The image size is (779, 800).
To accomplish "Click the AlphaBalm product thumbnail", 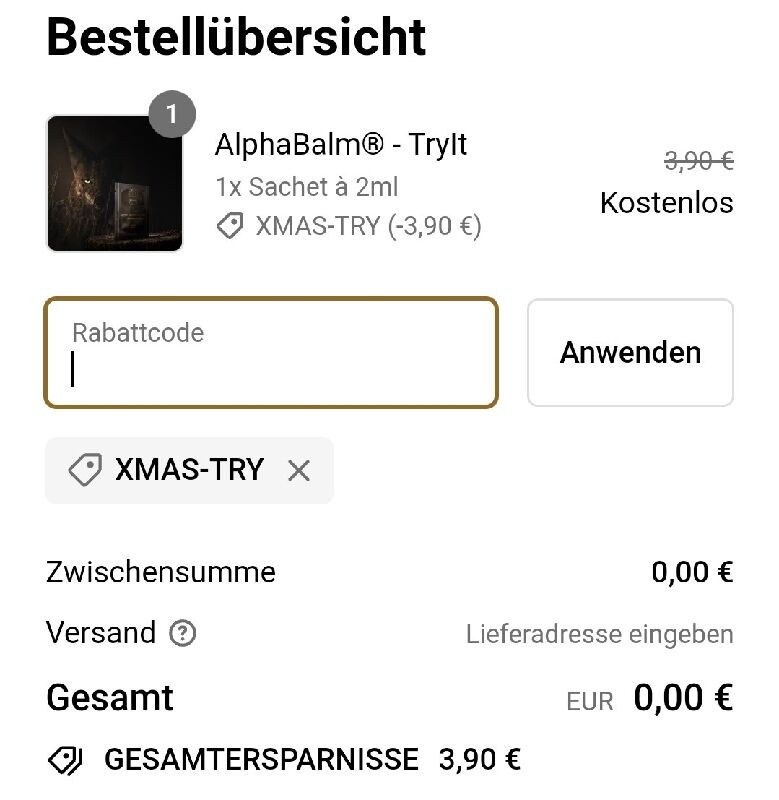I will coord(114,183).
